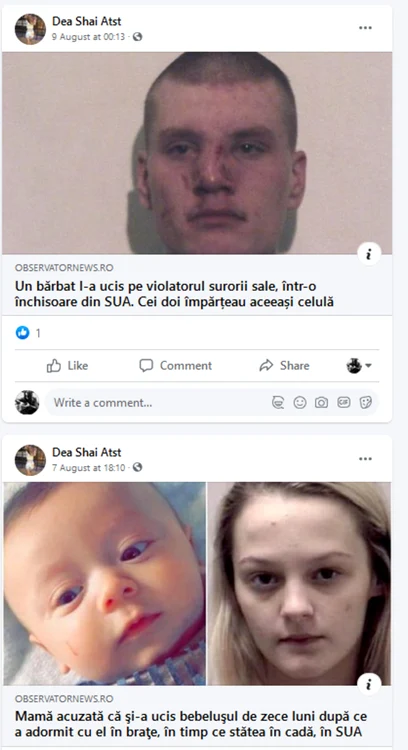Share the first post
This screenshot has height=750, width=408.
pyautogui.click(x=284, y=366)
